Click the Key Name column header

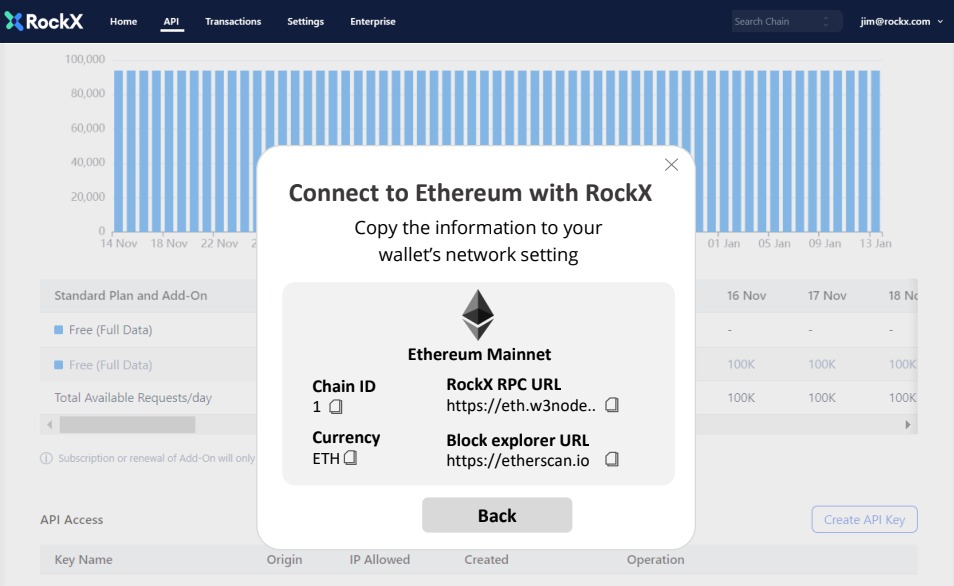83,560
